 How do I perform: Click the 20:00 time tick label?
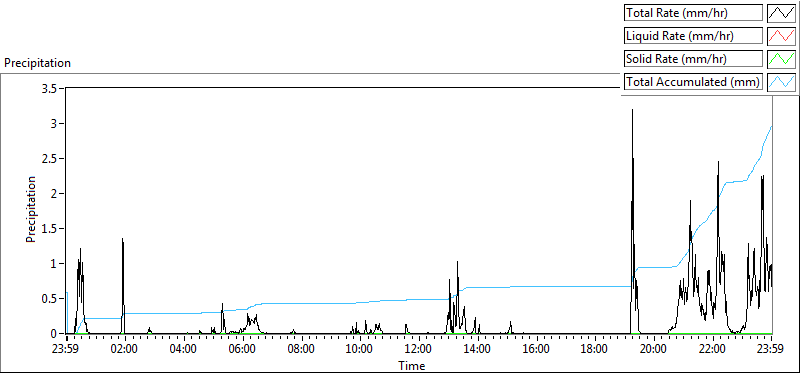[653, 350]
